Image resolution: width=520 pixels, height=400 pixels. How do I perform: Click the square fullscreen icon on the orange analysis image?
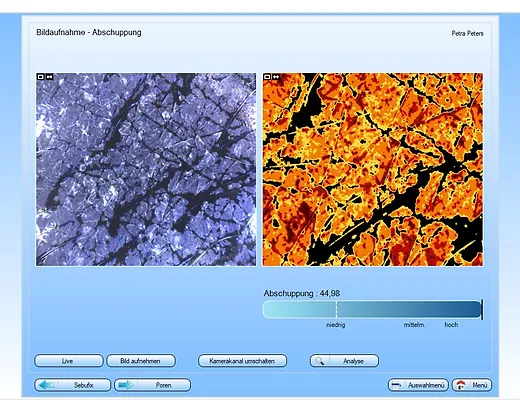click(267, 77)
